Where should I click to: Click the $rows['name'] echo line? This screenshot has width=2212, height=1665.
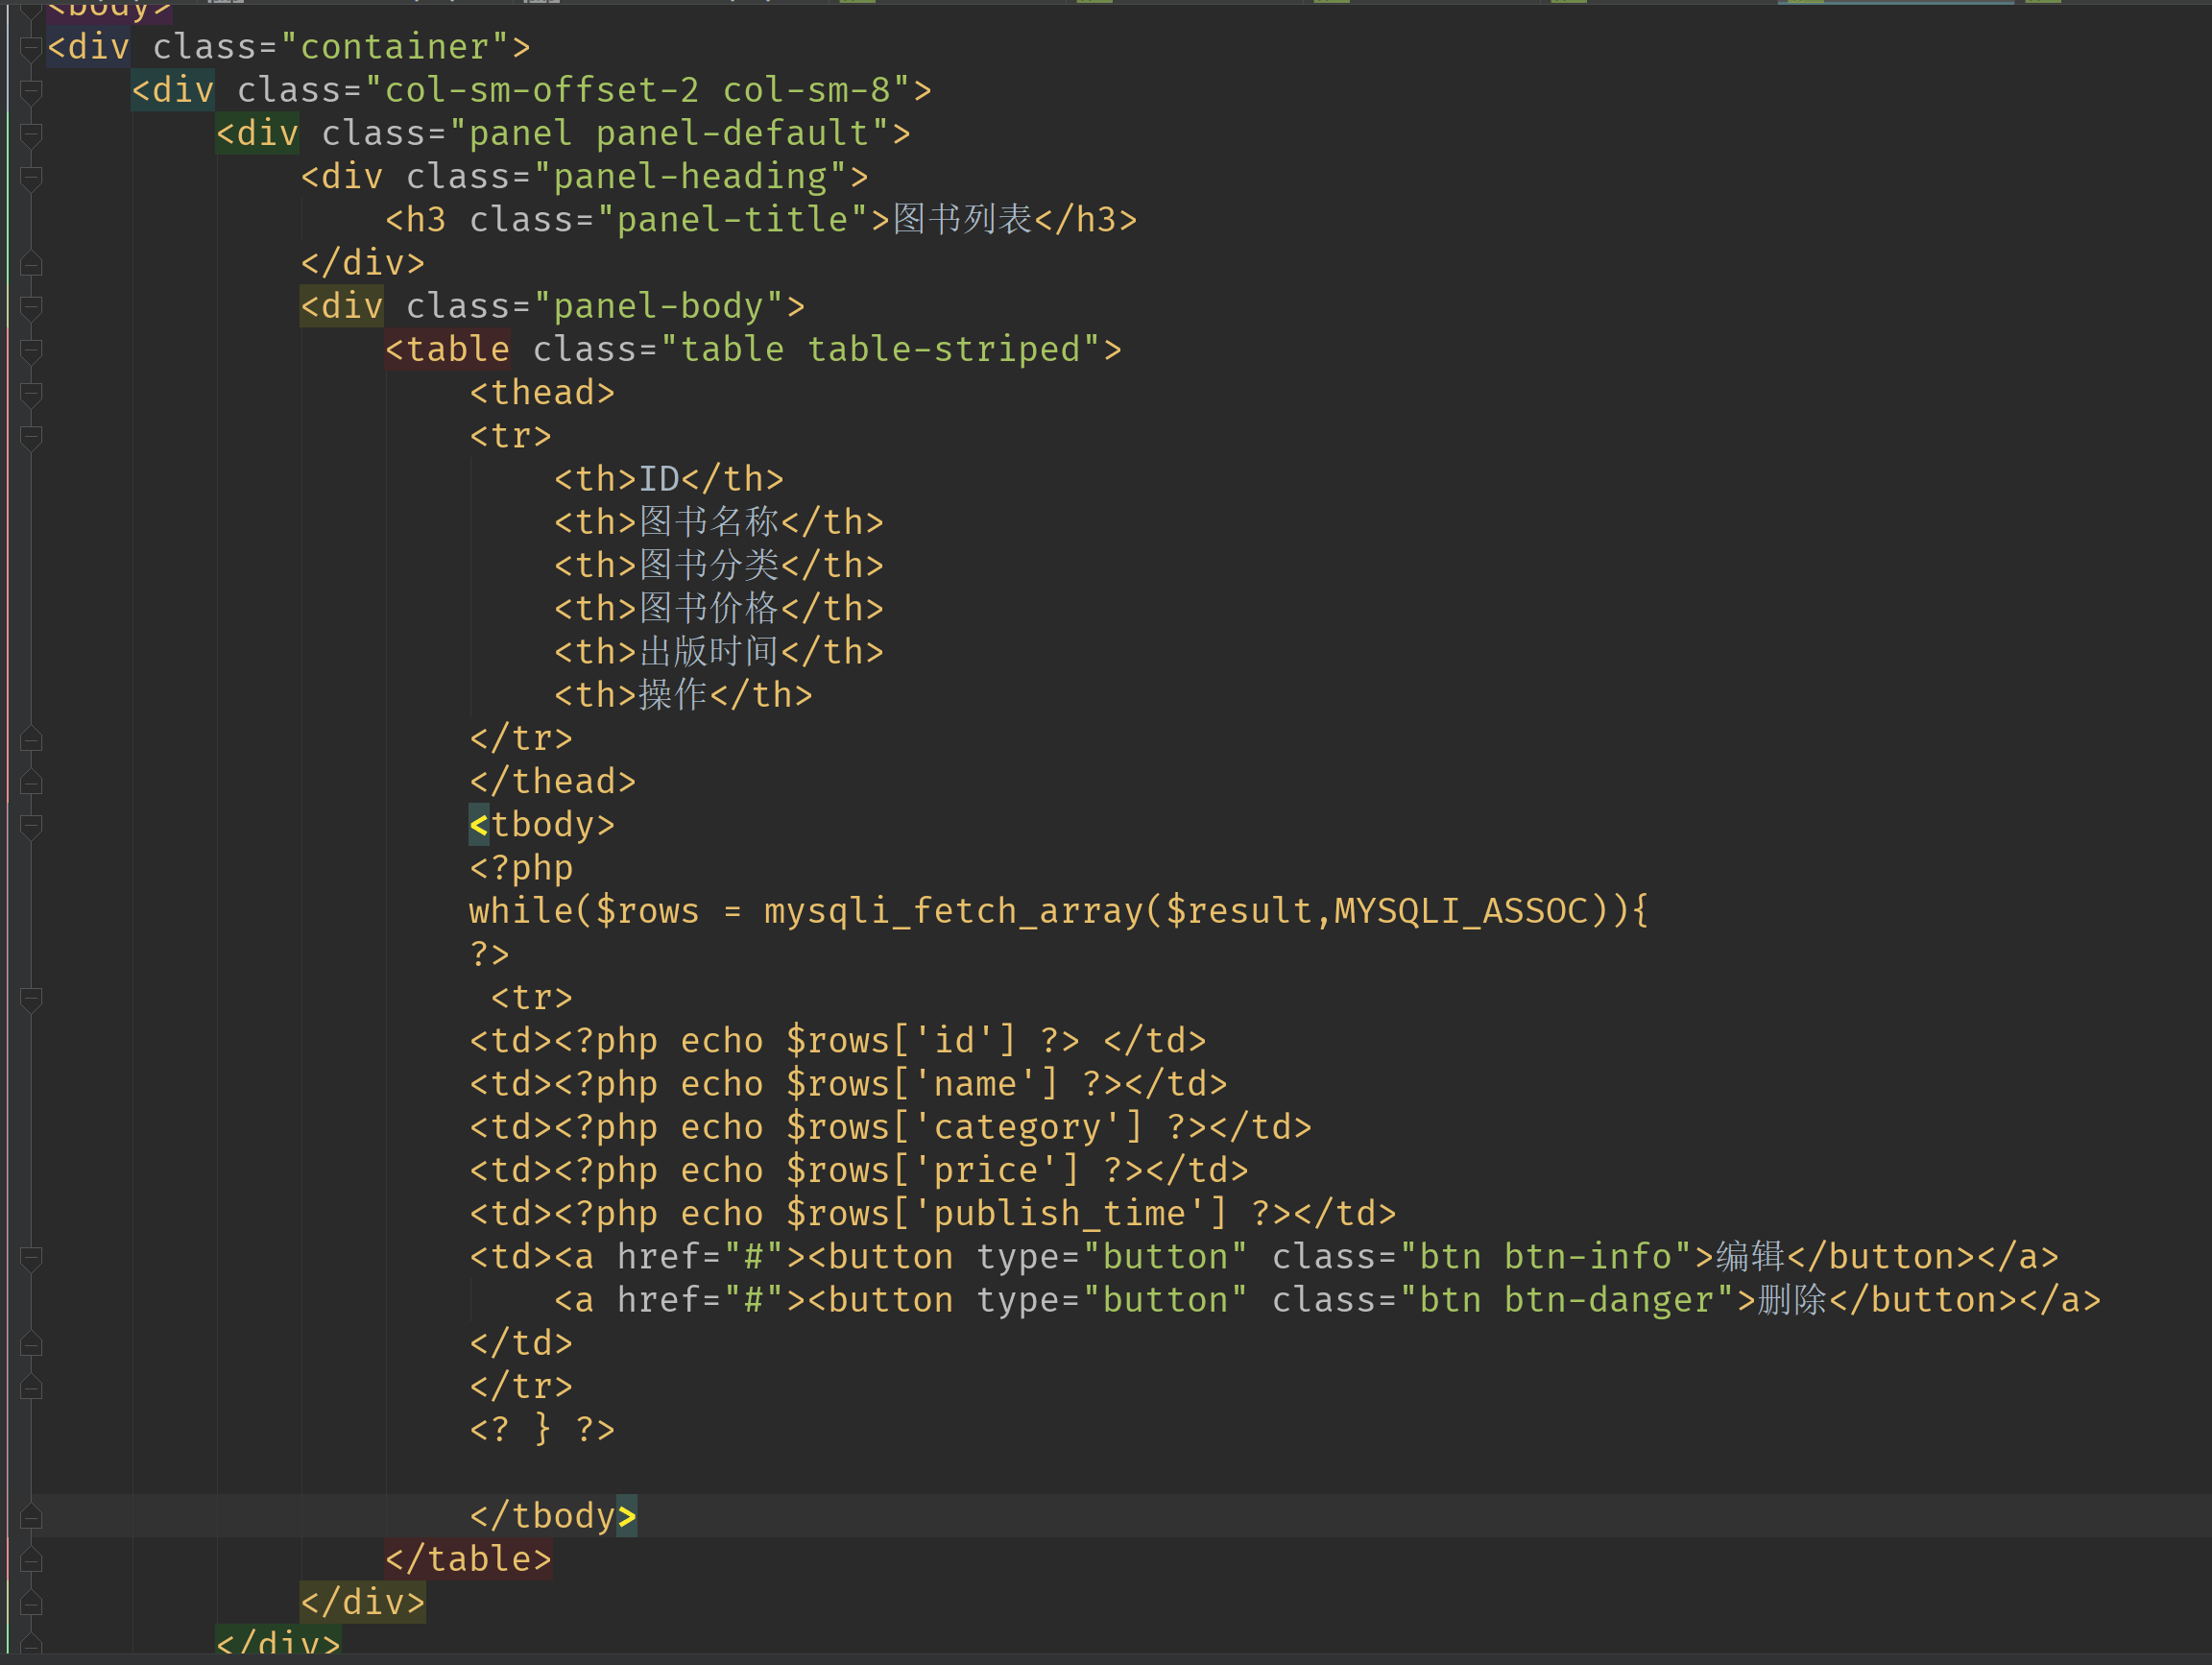pos(849,1083)
